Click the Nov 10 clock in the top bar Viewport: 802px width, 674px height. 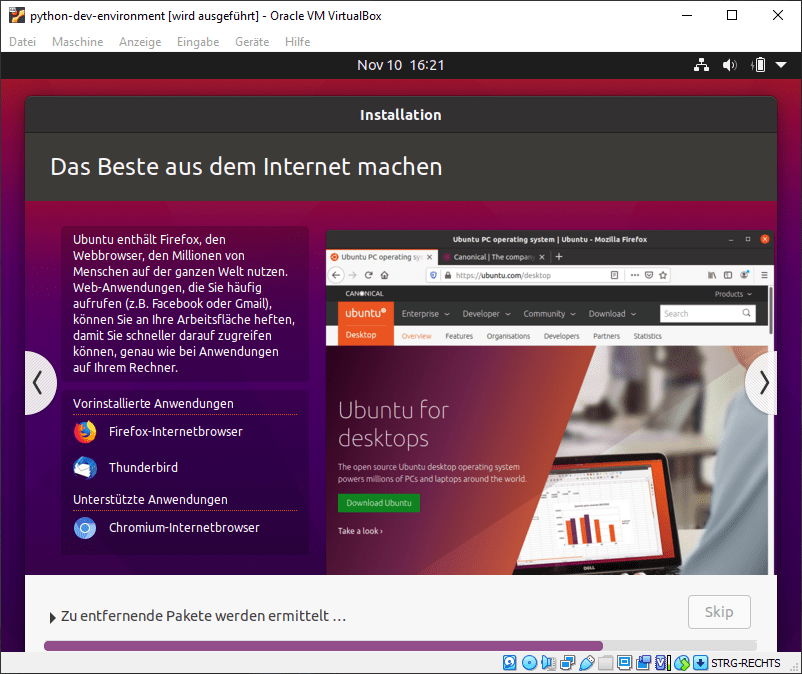[401, 65]
